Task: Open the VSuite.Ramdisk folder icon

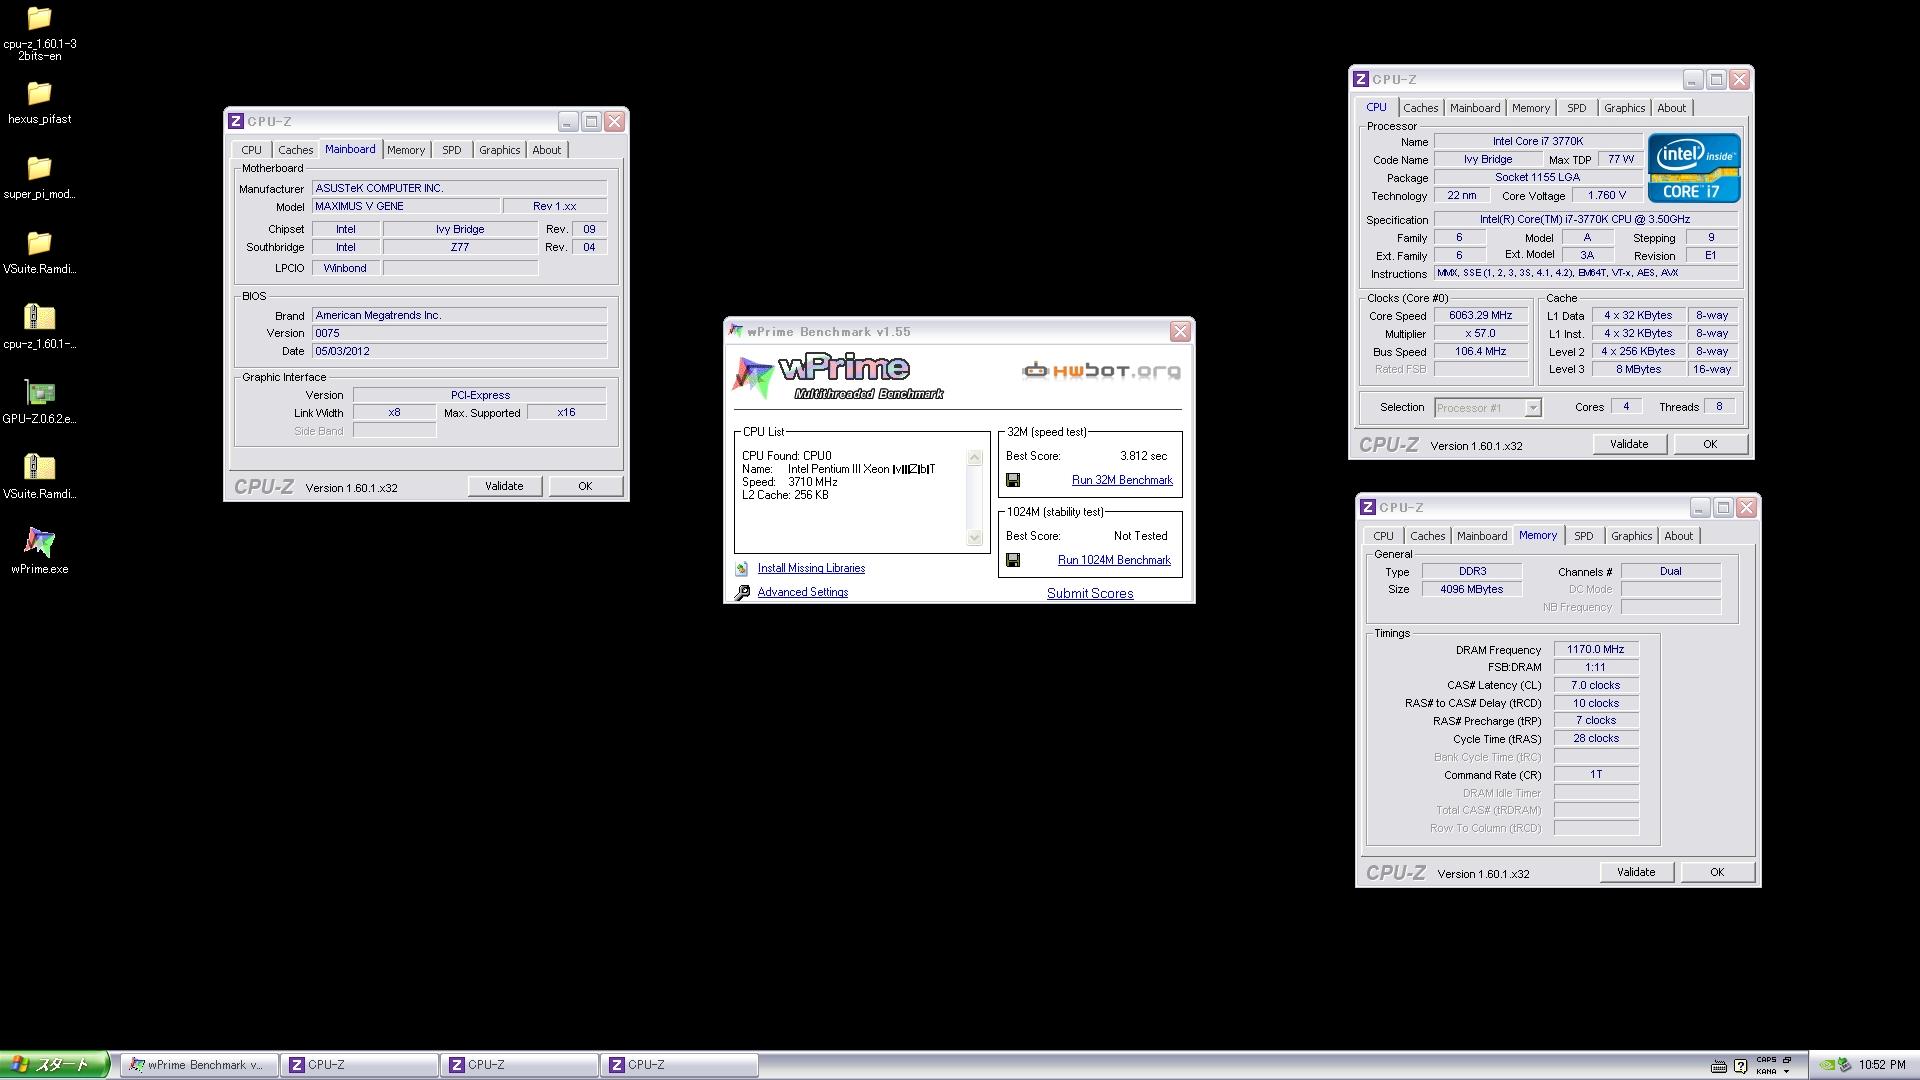Action: coord(39,243)
